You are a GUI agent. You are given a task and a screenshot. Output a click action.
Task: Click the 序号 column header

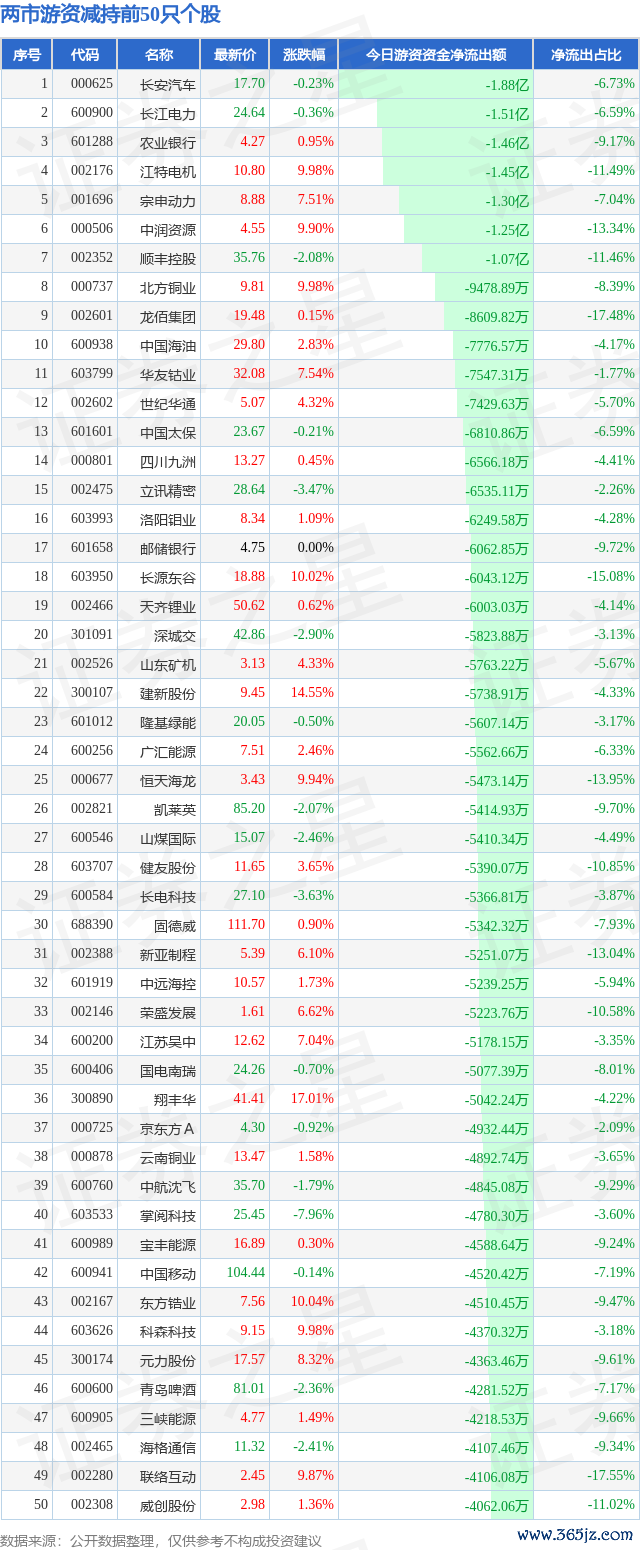27,55
